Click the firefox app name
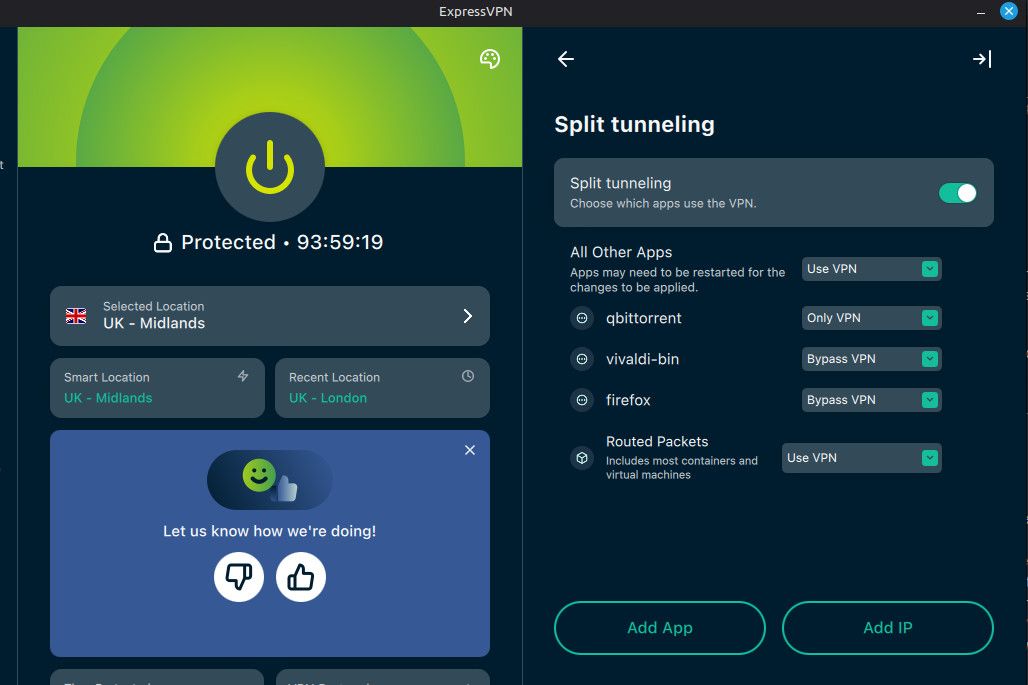 click(x=628, y=400)
